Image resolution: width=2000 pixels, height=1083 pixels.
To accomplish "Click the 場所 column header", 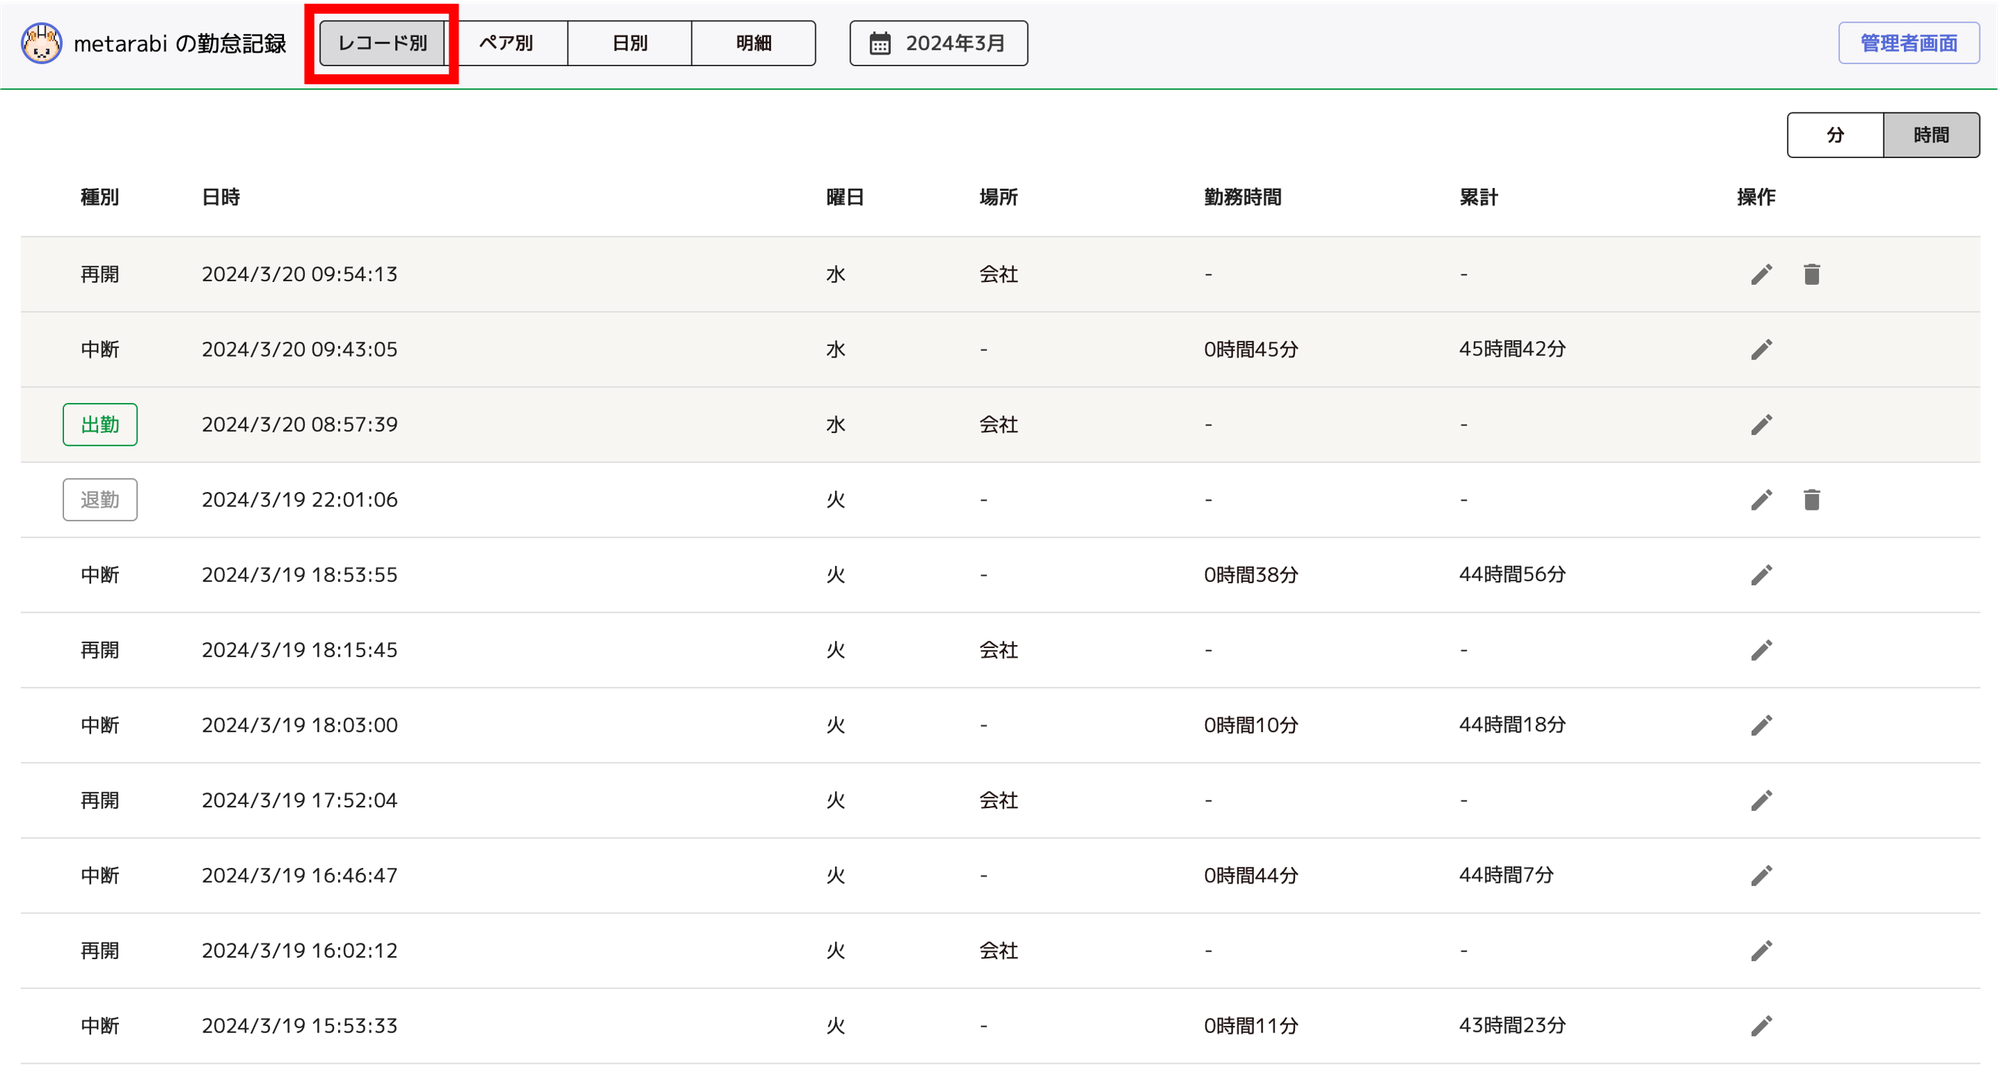I will tap(998, 197).
